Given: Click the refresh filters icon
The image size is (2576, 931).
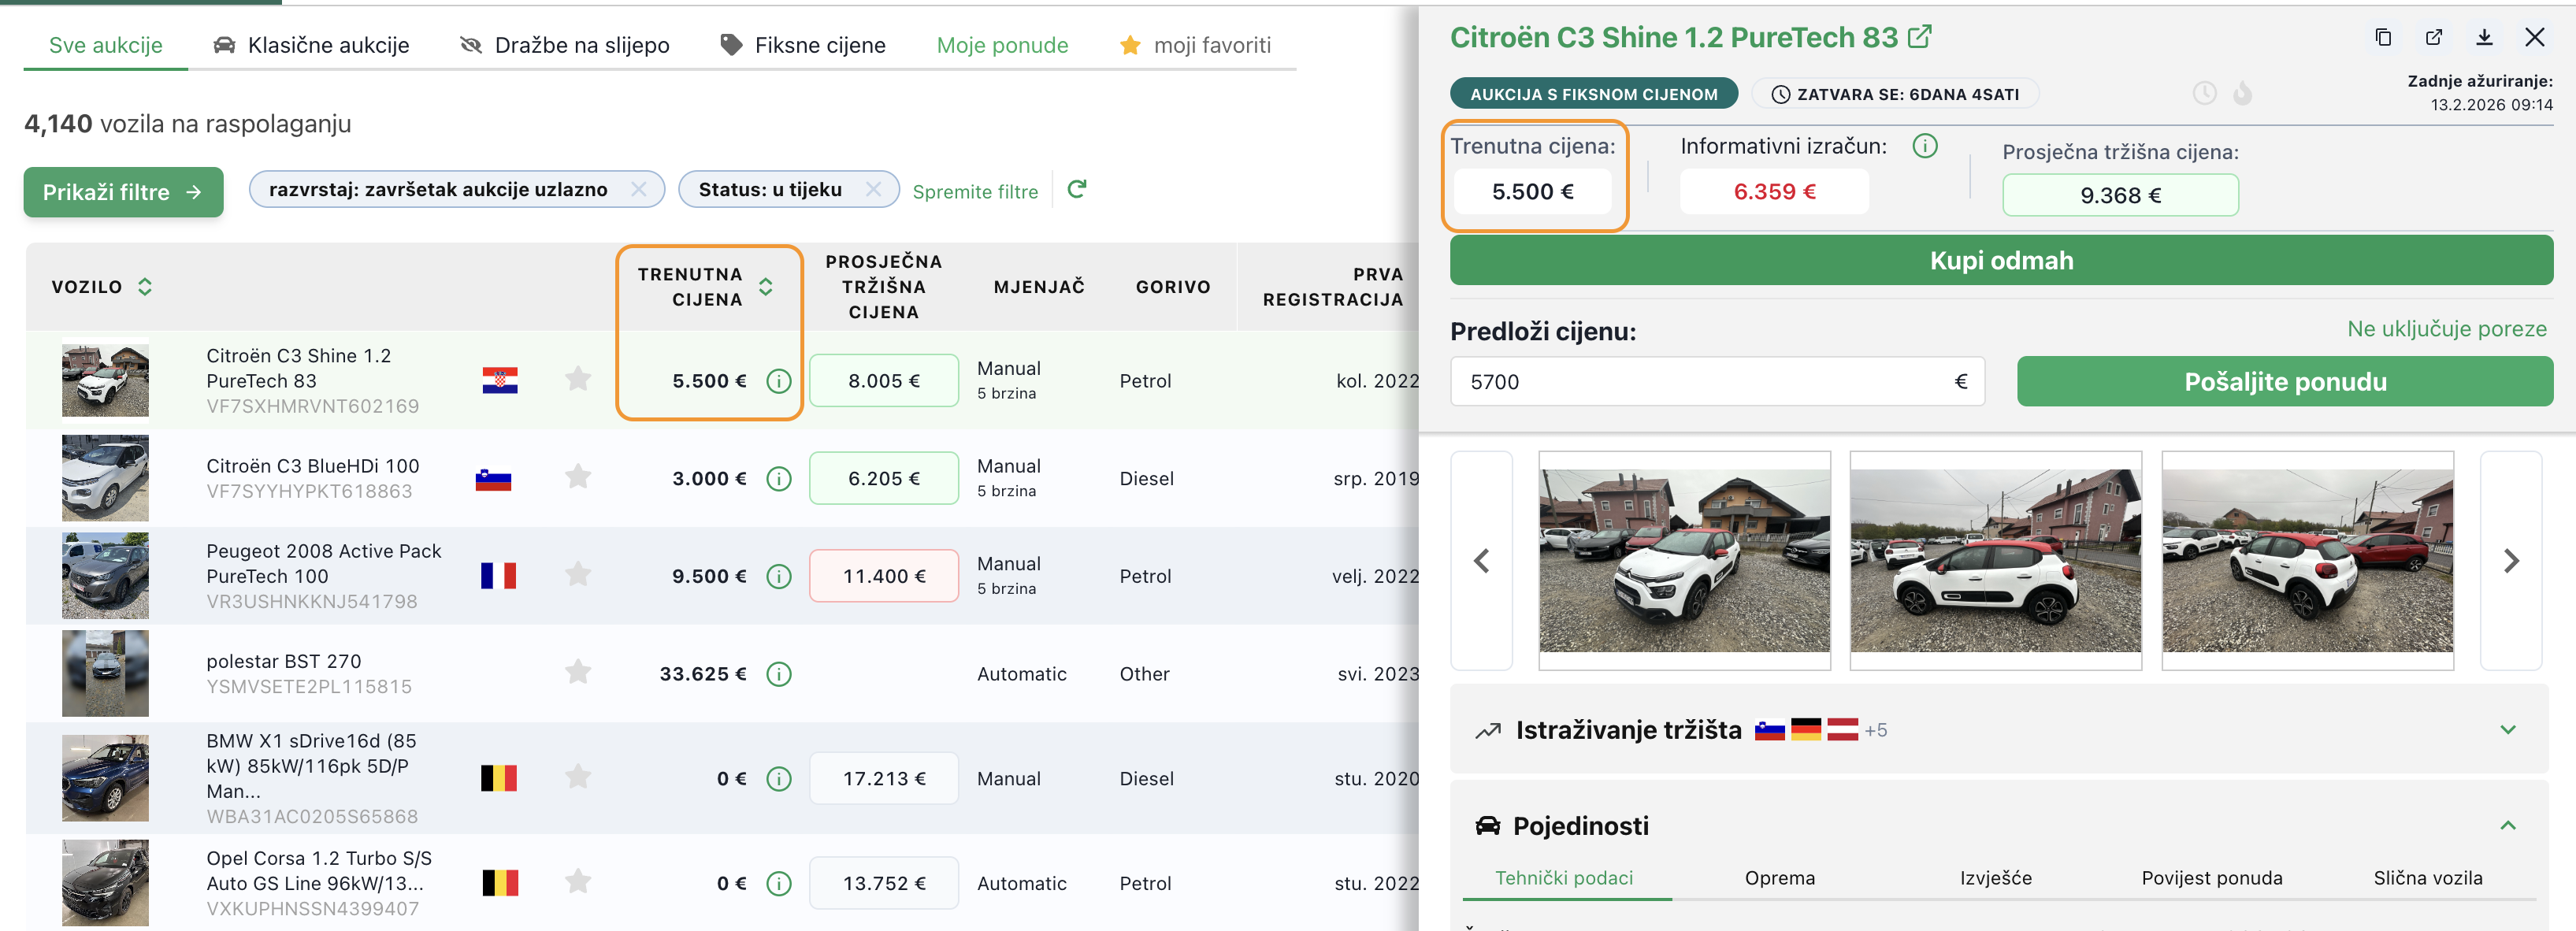Looking at the screenshot, I should pos(1077,189).
